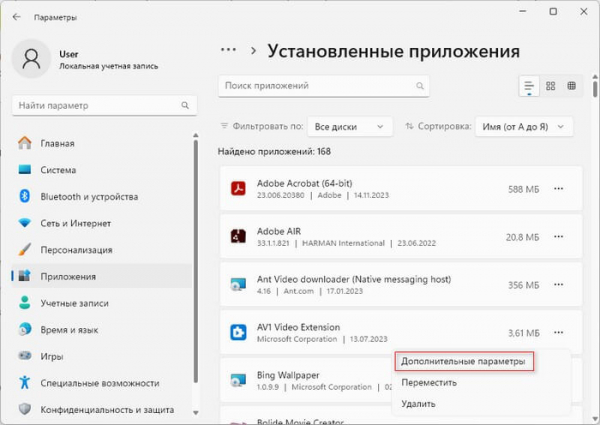Click the Adobe AIR app icon

[x=238, y=236]
